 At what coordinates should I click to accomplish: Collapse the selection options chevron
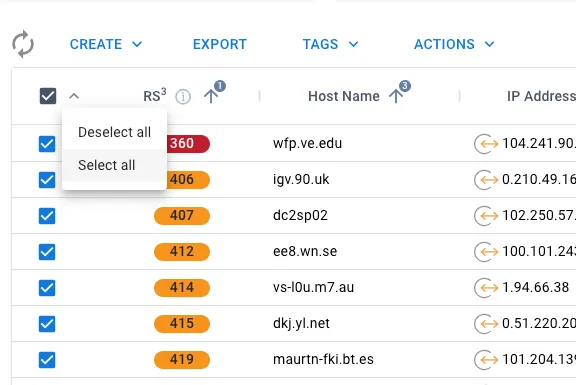click(x=74, y=96)
